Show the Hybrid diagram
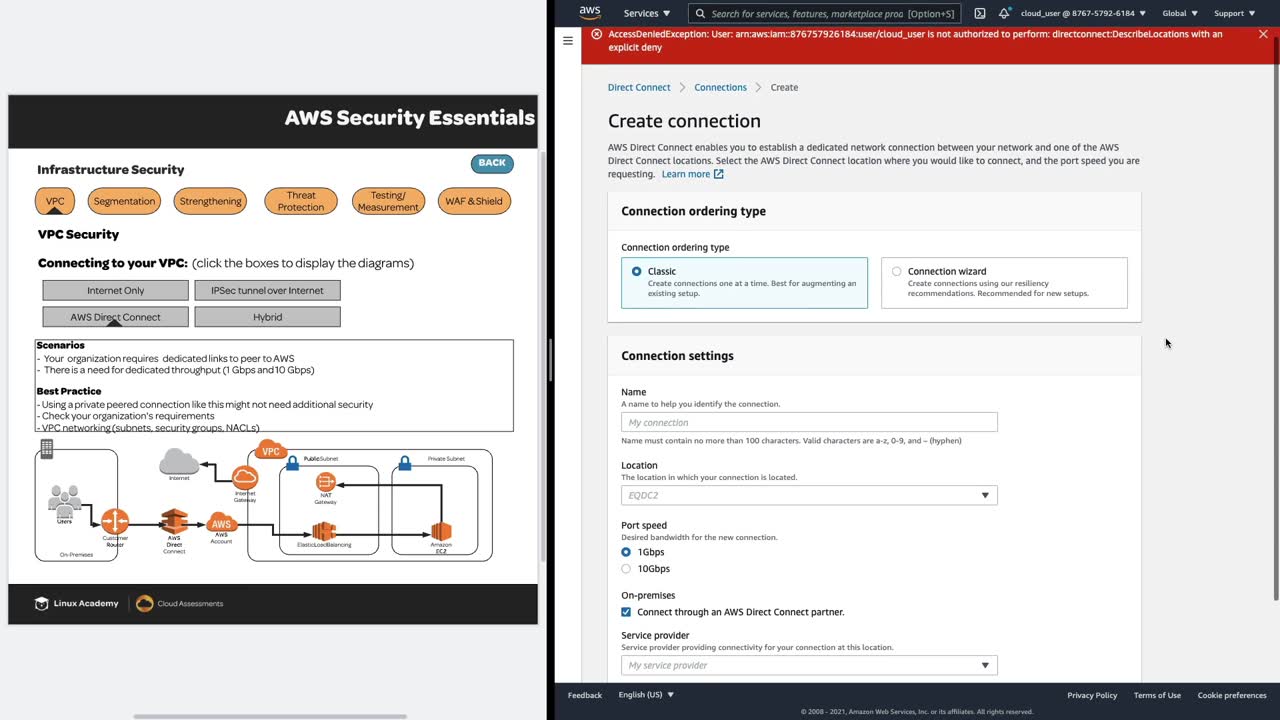This screenshot has width=1280, height=720. (x=267, y=317)
